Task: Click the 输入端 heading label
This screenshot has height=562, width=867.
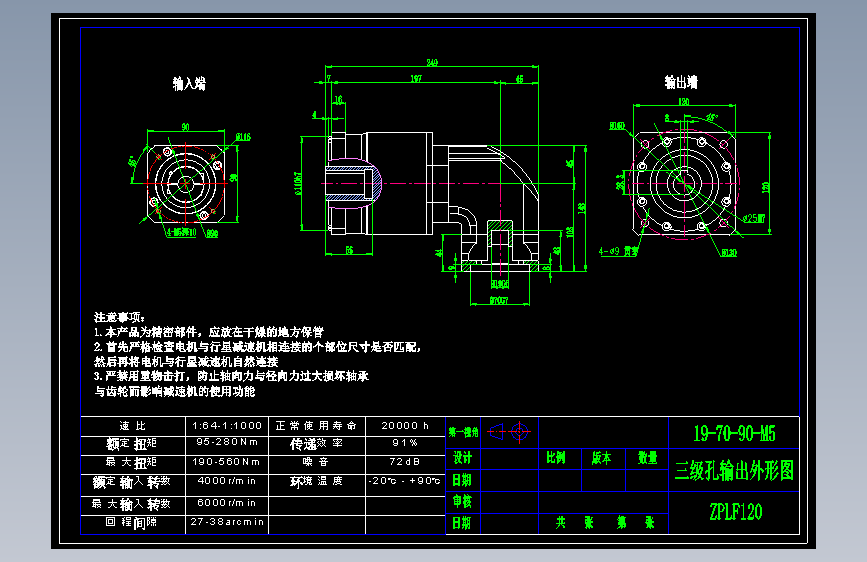Action: 189,84
